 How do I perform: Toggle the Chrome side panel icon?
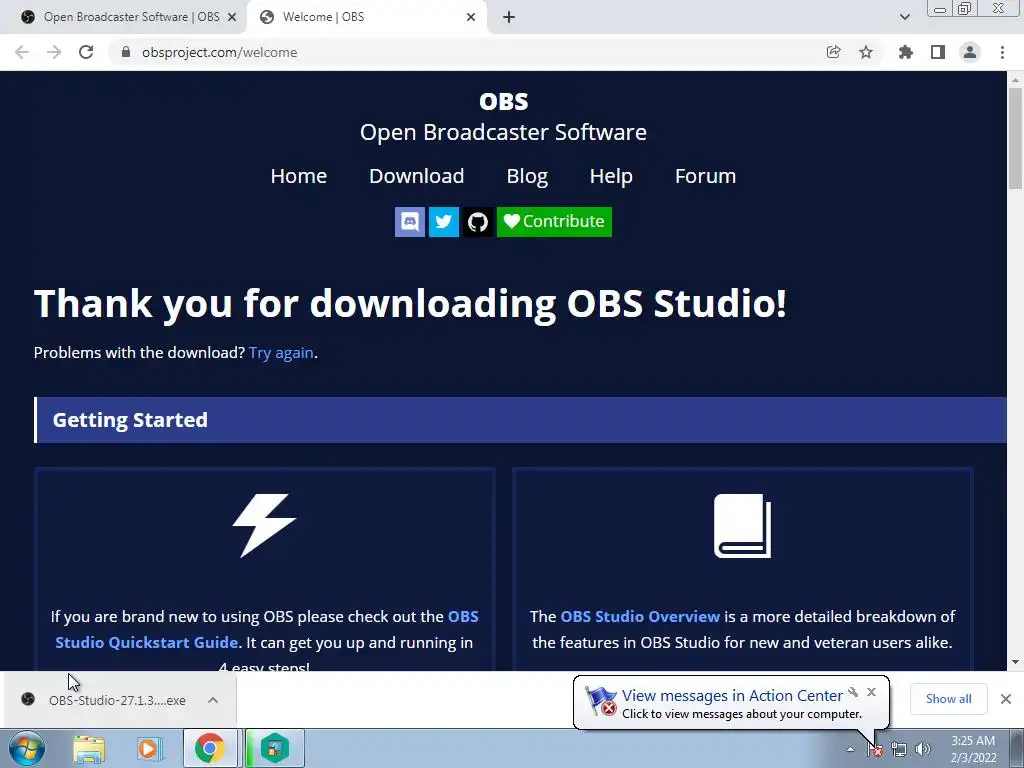[938, 52]
